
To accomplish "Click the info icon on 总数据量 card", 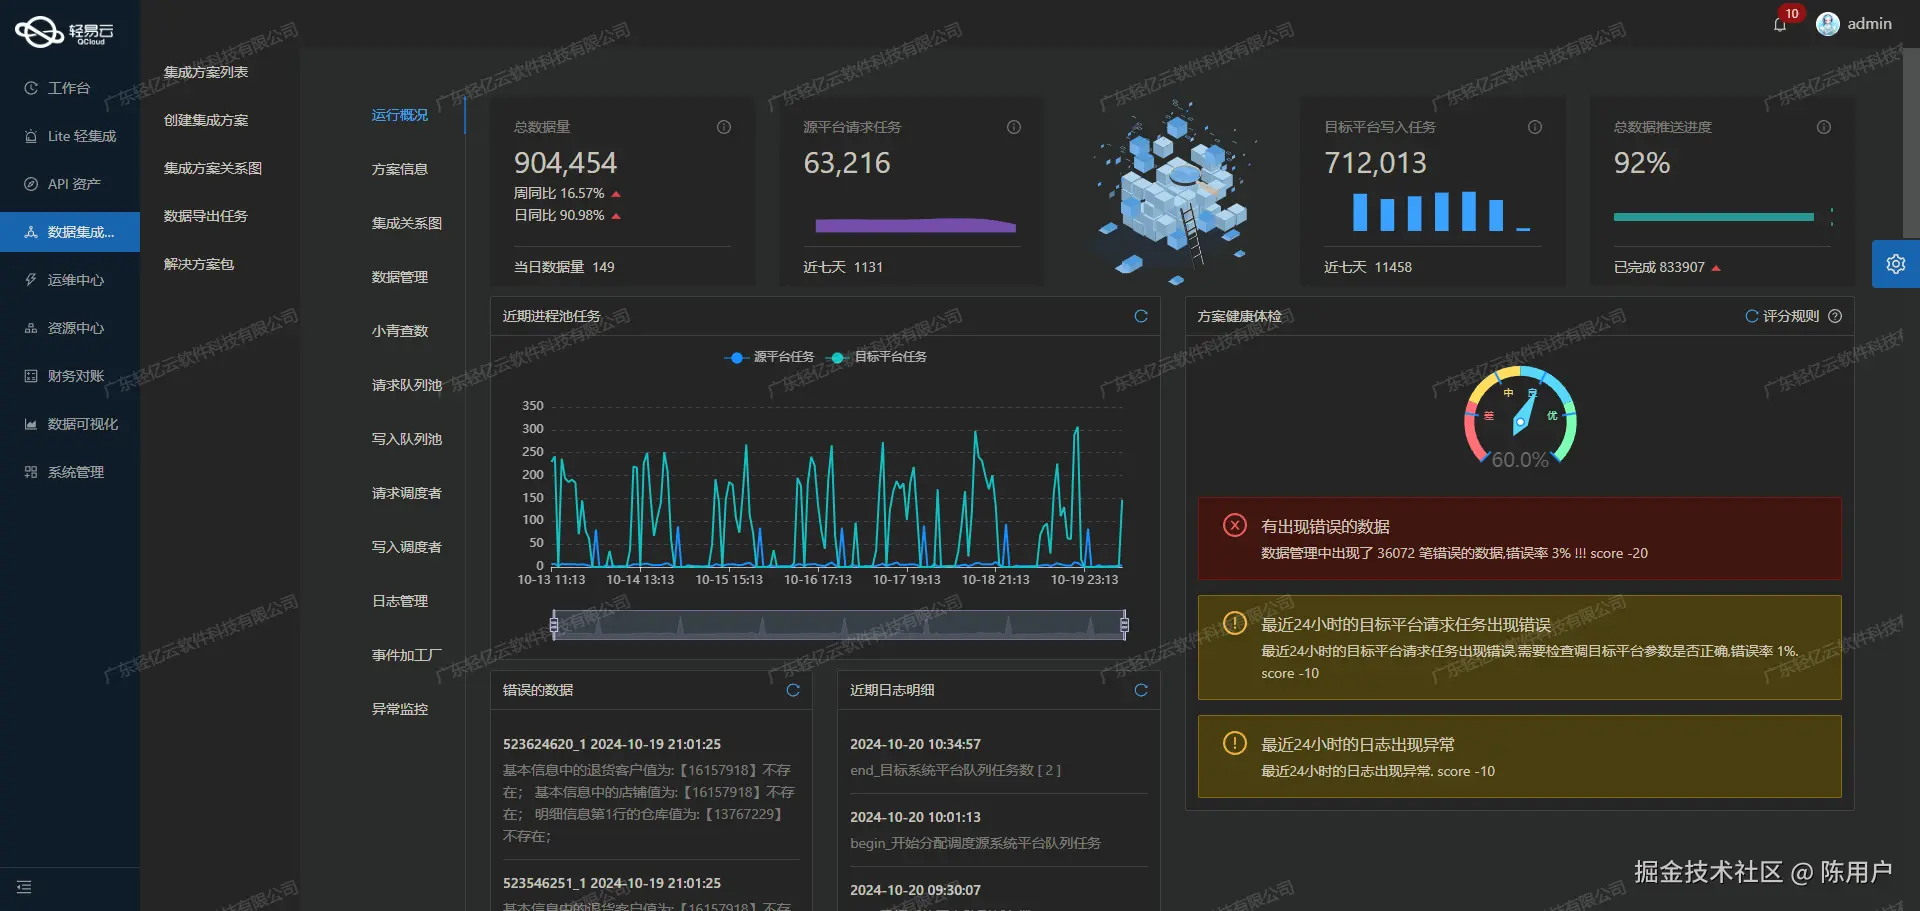I will pyautogui.click(x=724, y=127).
